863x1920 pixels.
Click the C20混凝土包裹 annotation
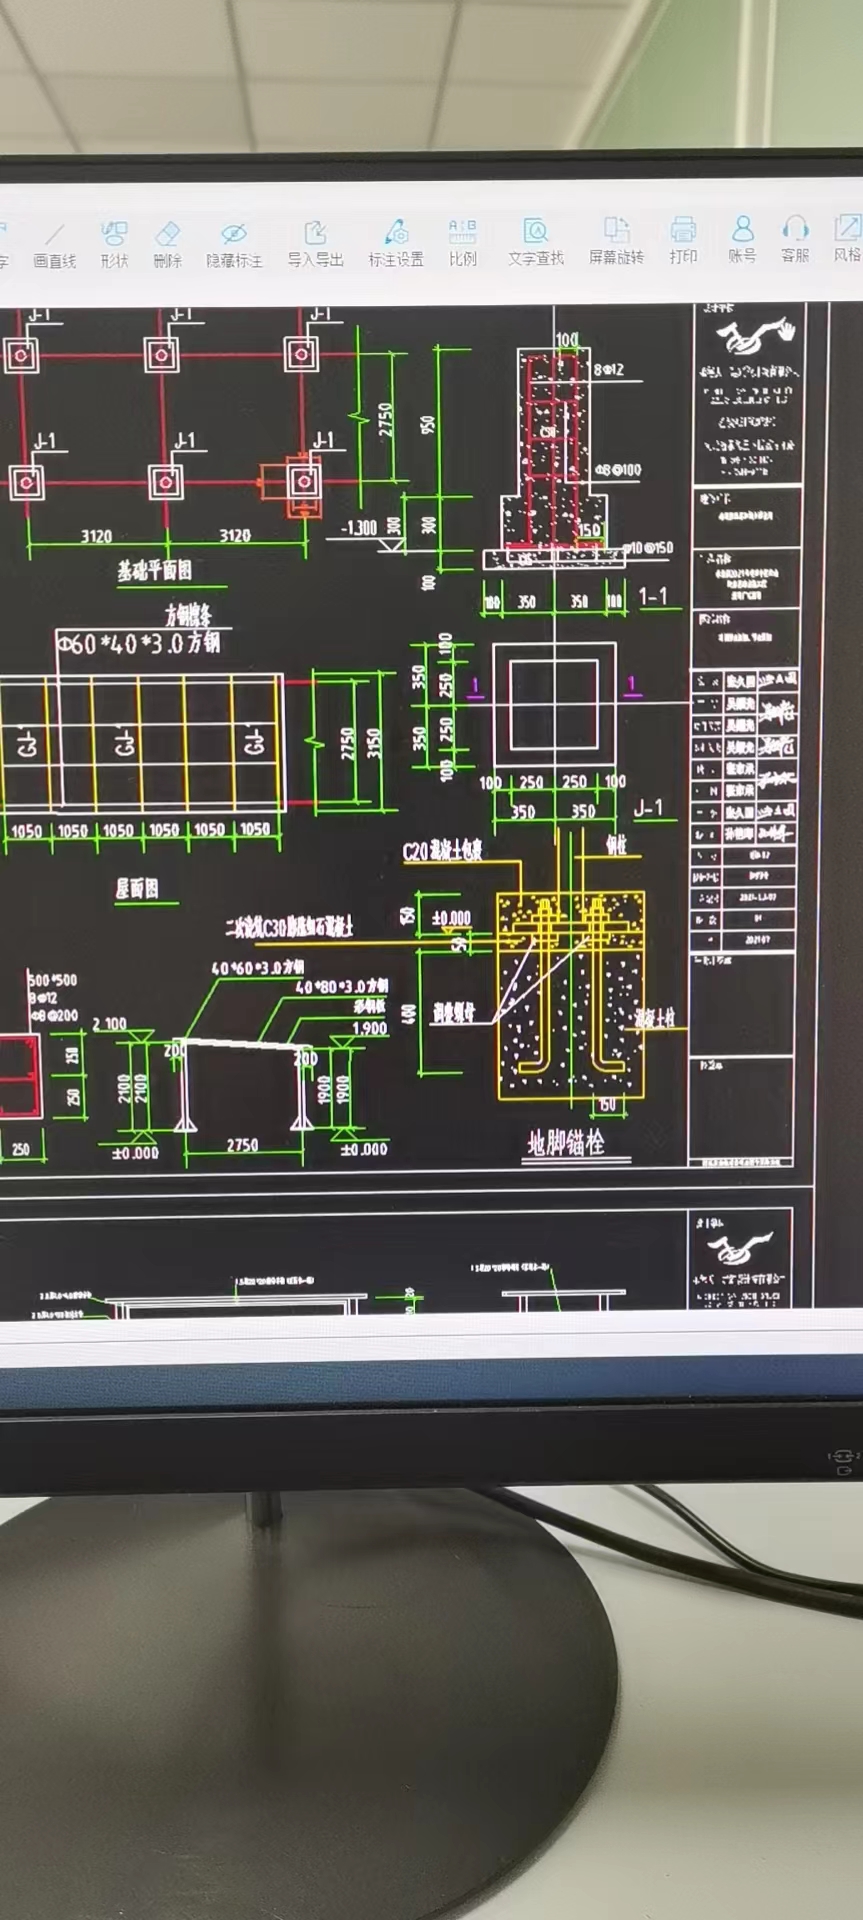coord(443,851)
